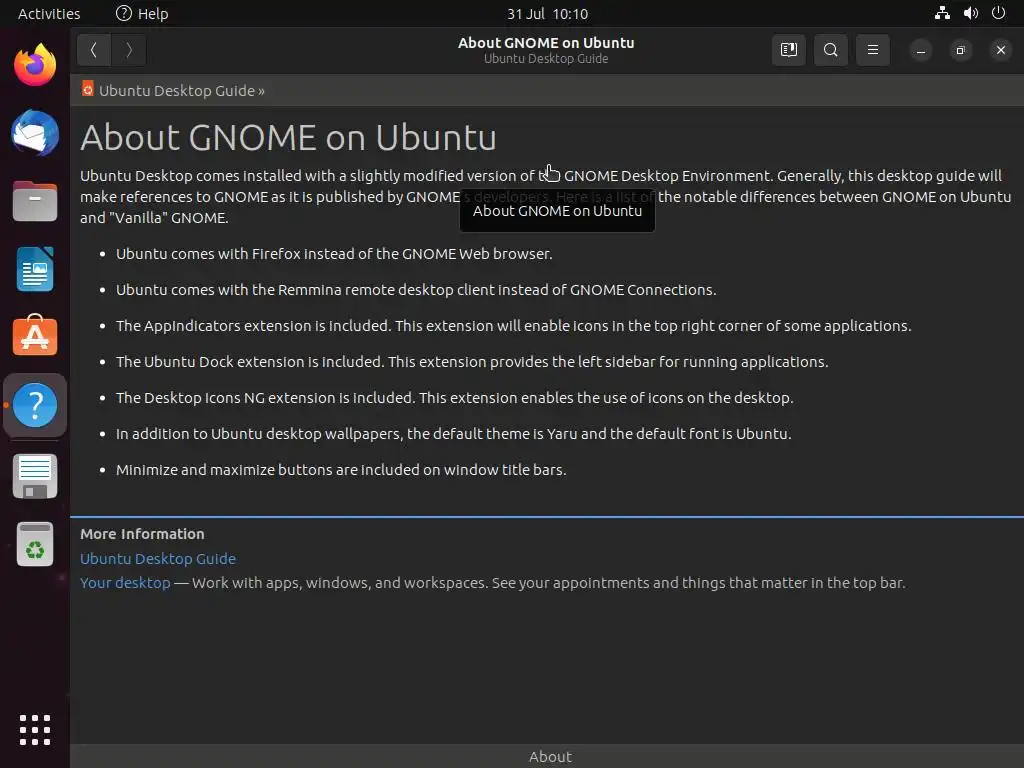The height and width of the screenshot is (768, 1024).
Task: Click the Help icon in dock
Action: click(35, 405)
